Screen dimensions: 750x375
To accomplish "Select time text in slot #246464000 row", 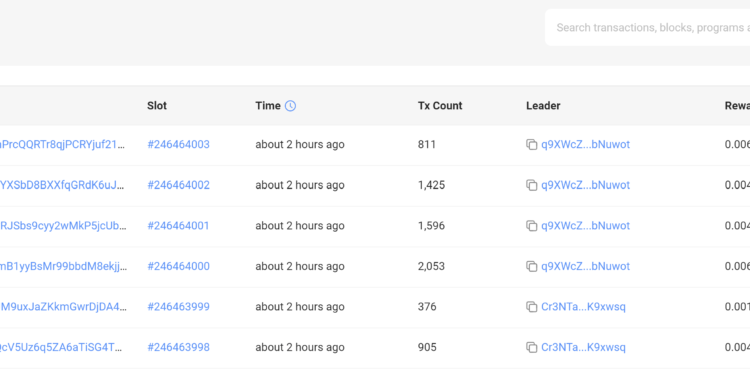I will (x=300, y=266).
